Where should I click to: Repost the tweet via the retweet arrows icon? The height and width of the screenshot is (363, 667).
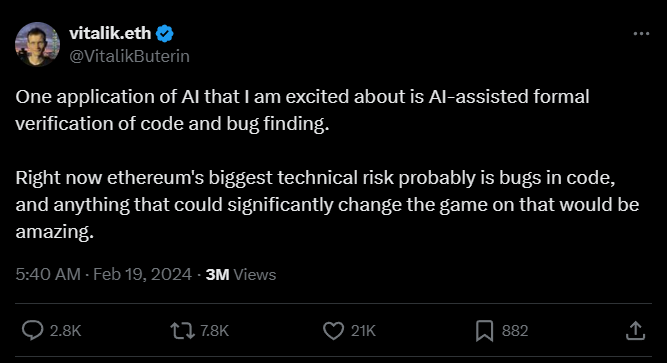pyautogui.click(x=182, y=331)
